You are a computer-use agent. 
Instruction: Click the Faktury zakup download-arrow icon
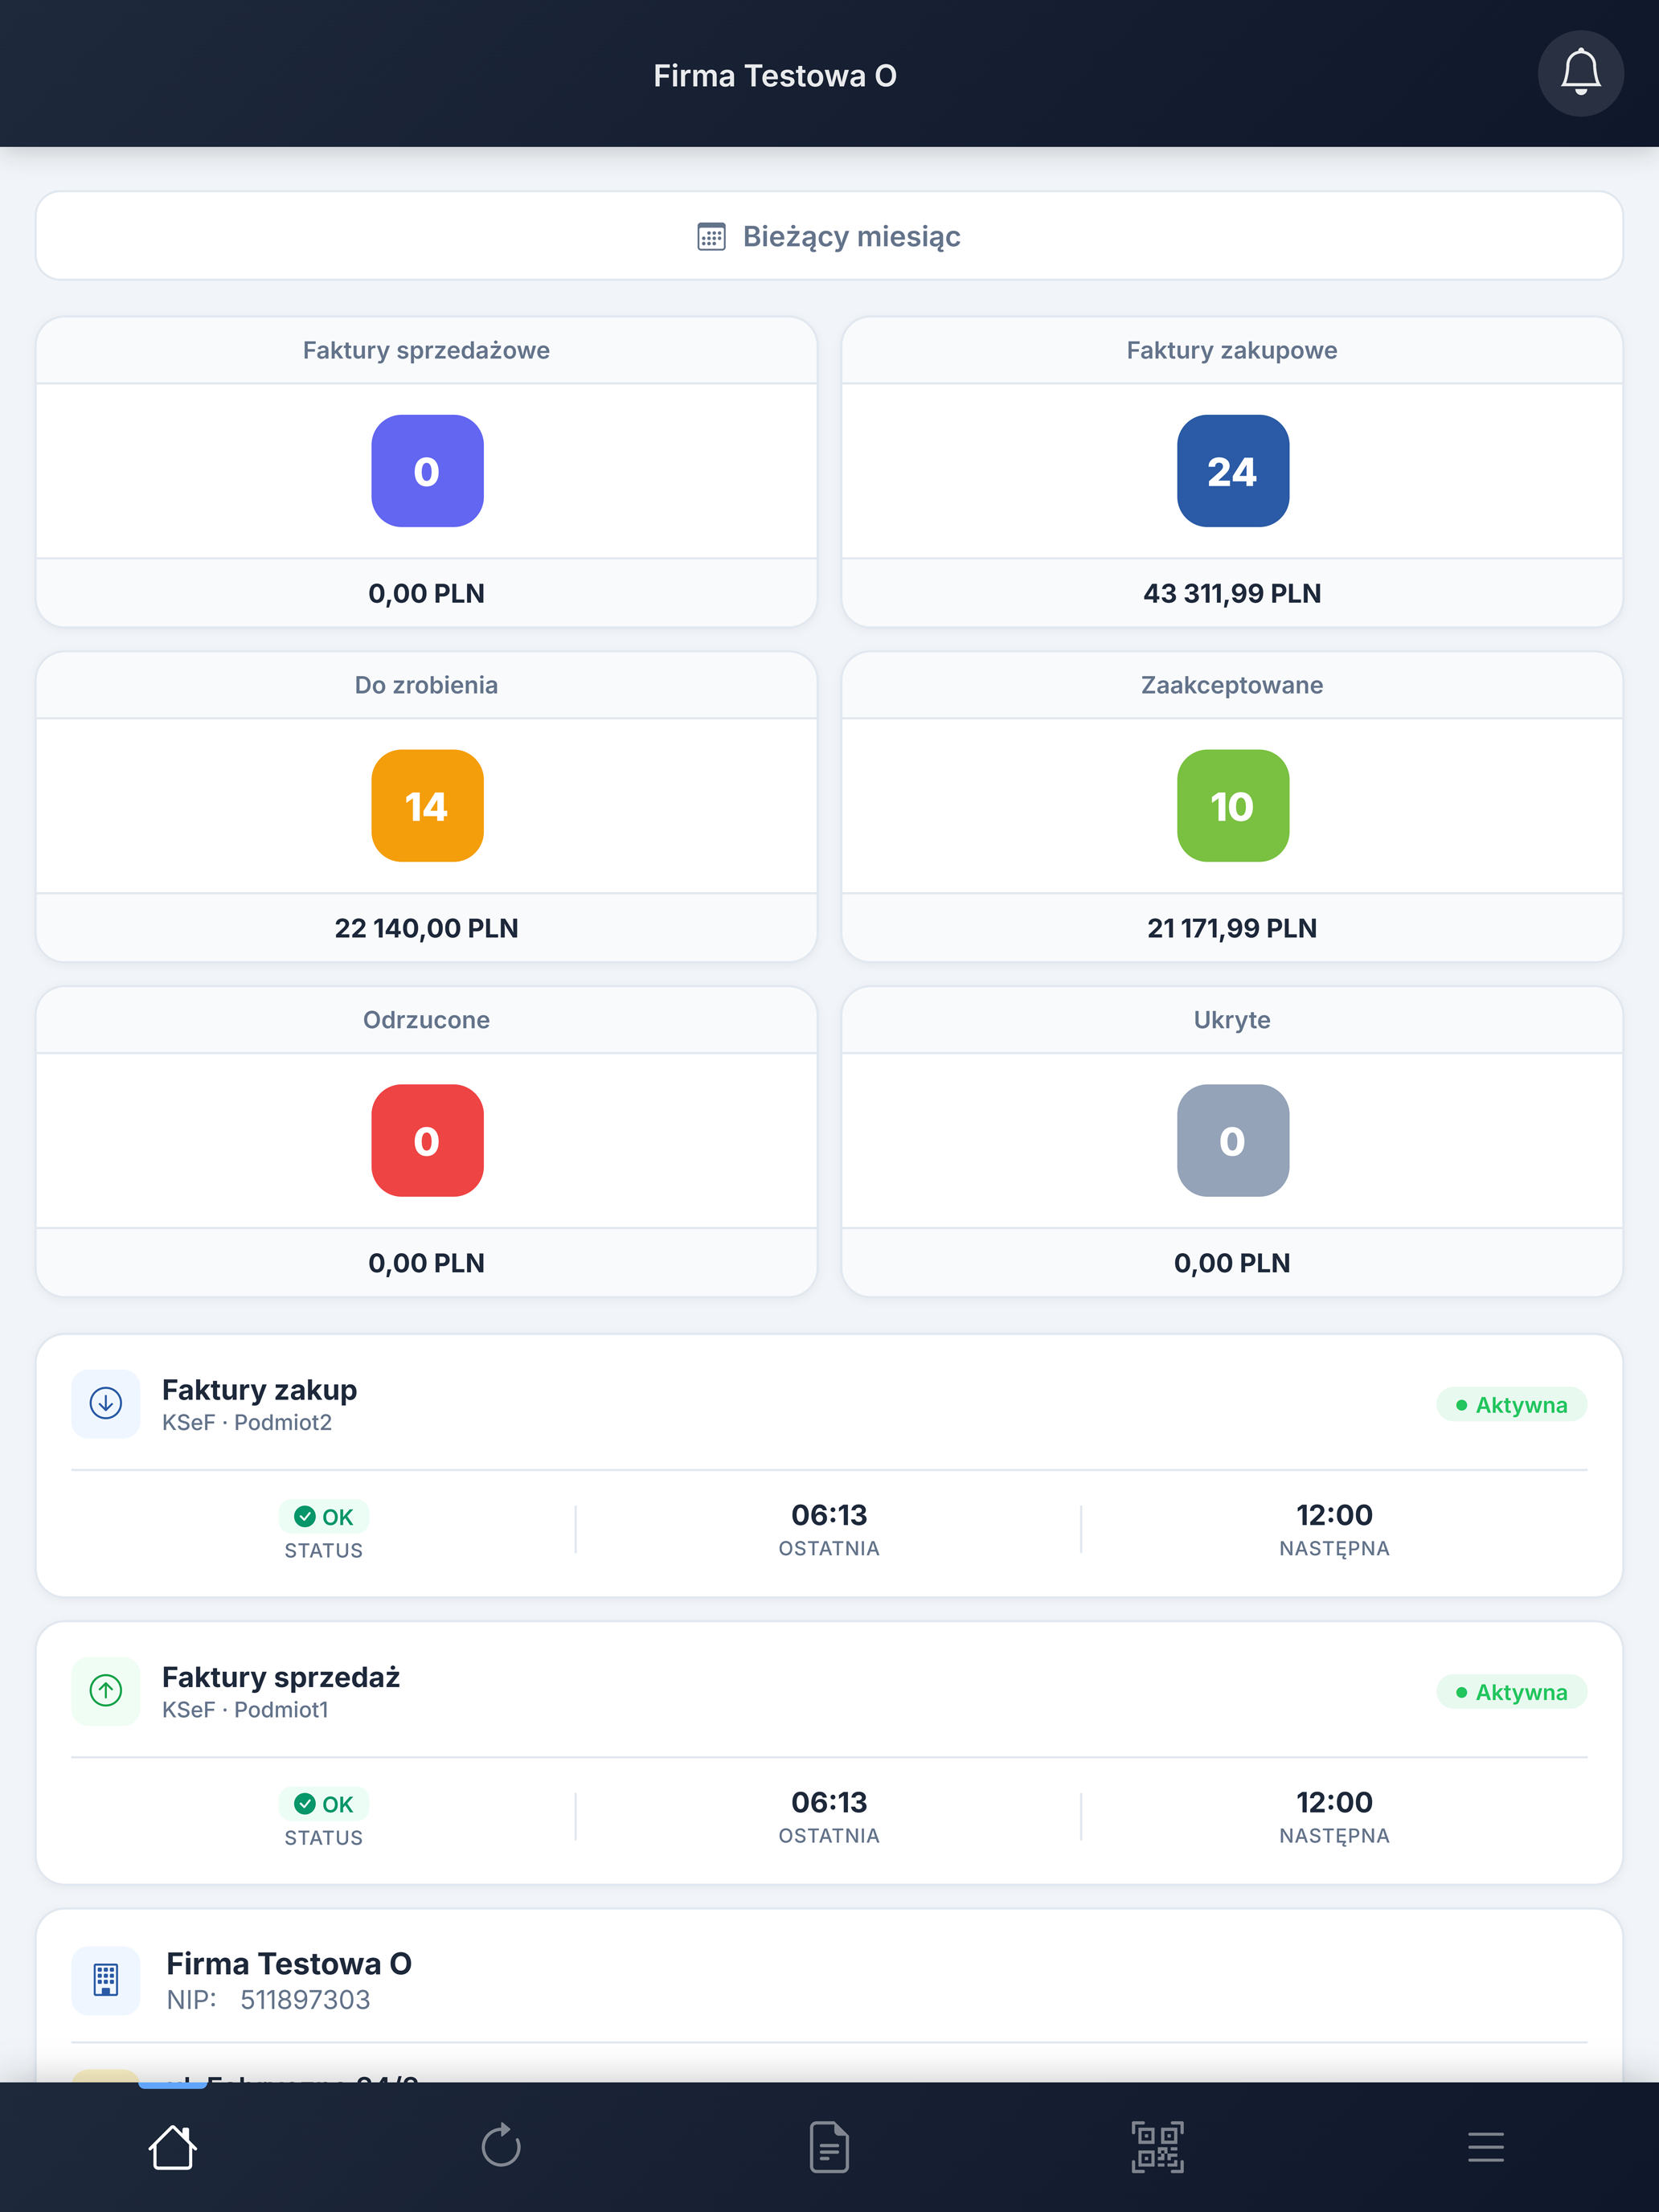[106, 1404]
